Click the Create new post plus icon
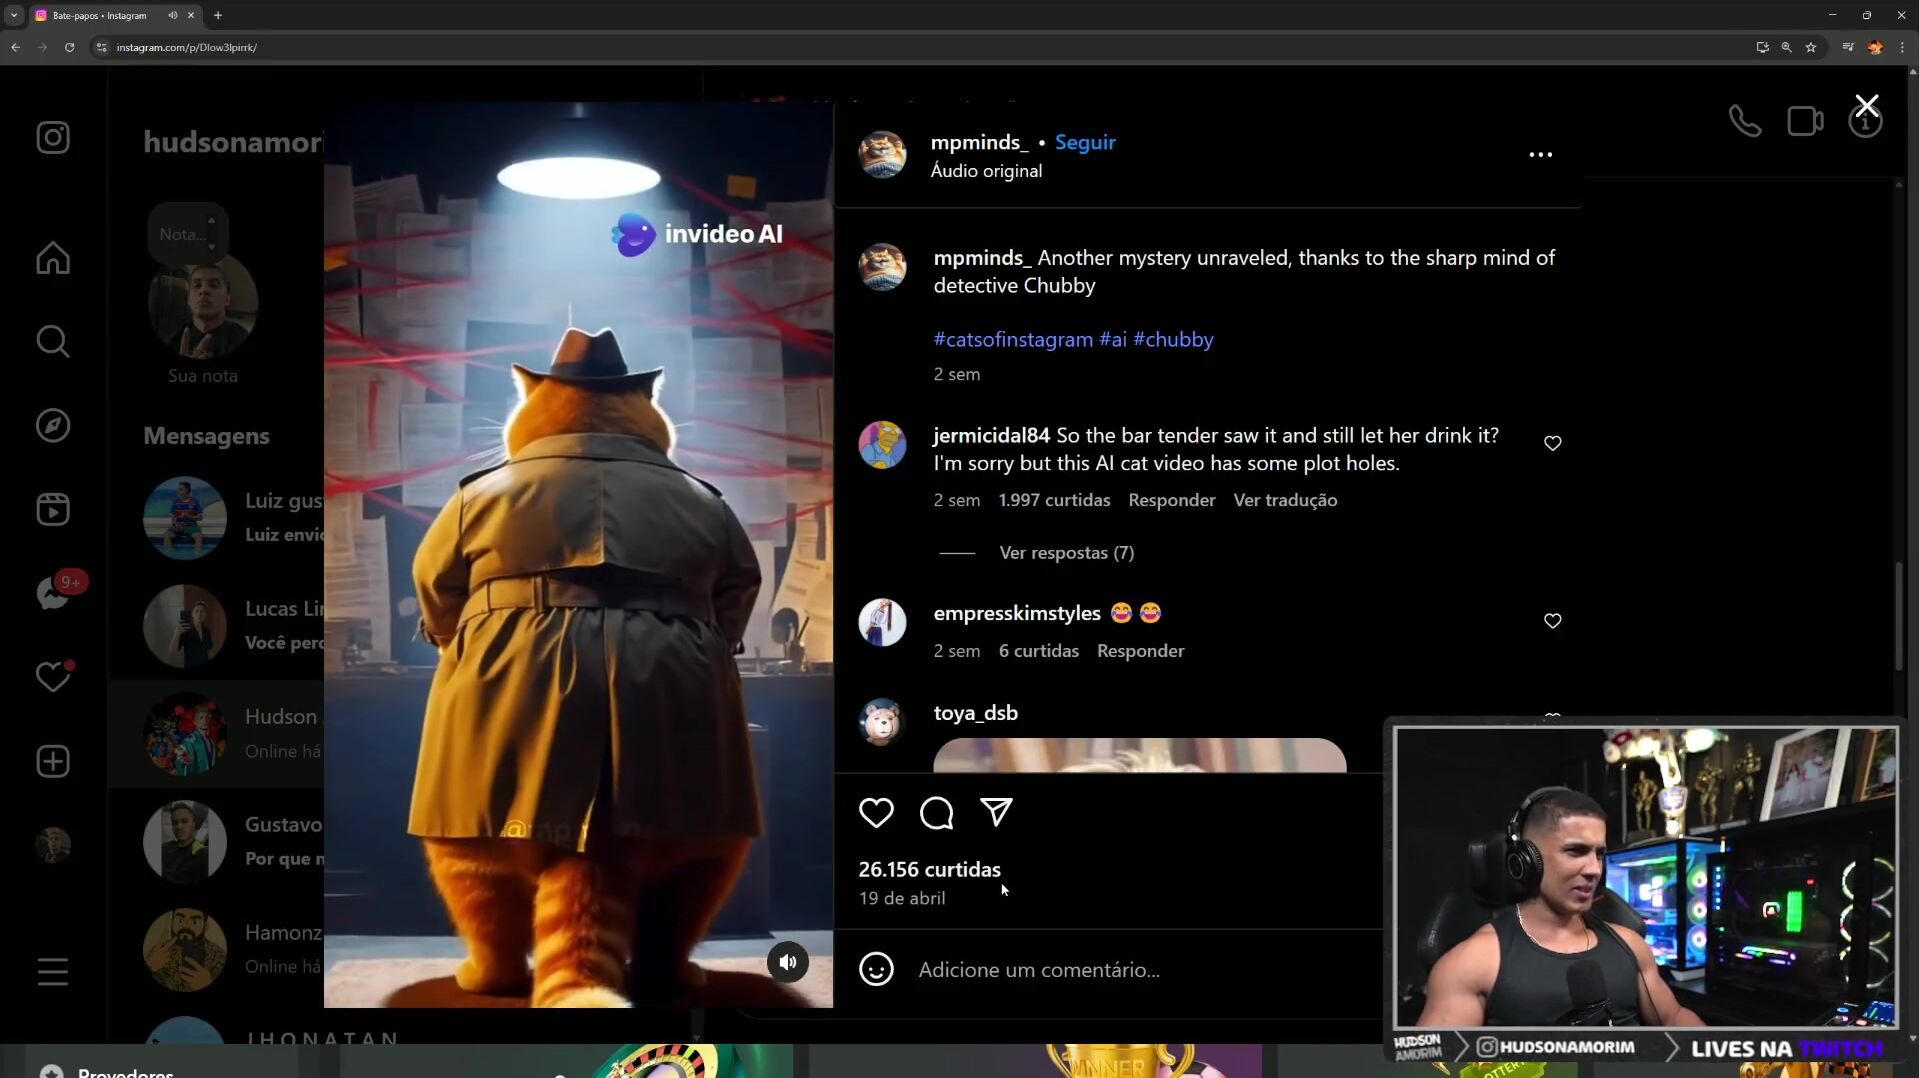This screenshot has height=1078, width=1919. point(53,762)
